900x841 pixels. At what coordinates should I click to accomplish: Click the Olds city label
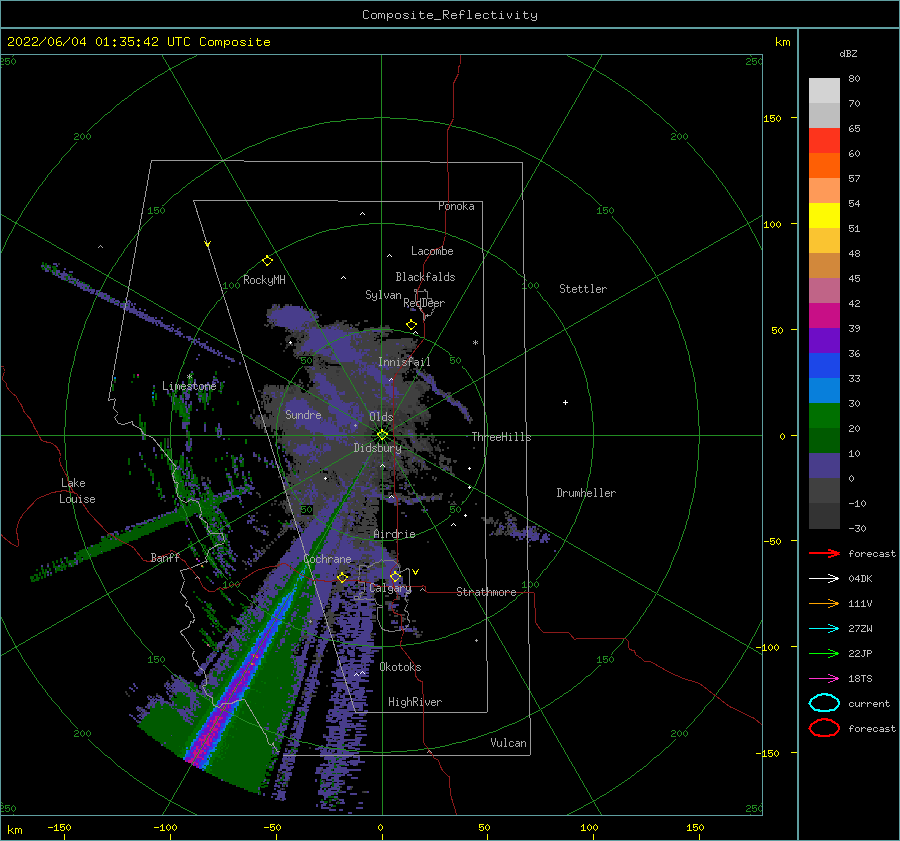[381, 417]
